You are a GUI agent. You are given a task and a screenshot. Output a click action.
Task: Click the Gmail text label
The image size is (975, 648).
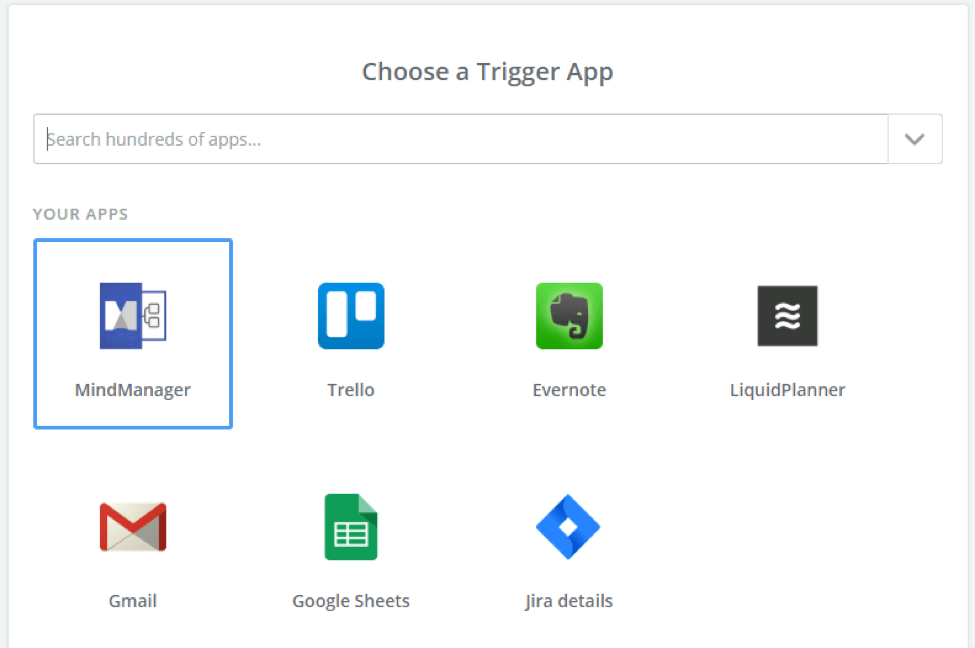133,601
